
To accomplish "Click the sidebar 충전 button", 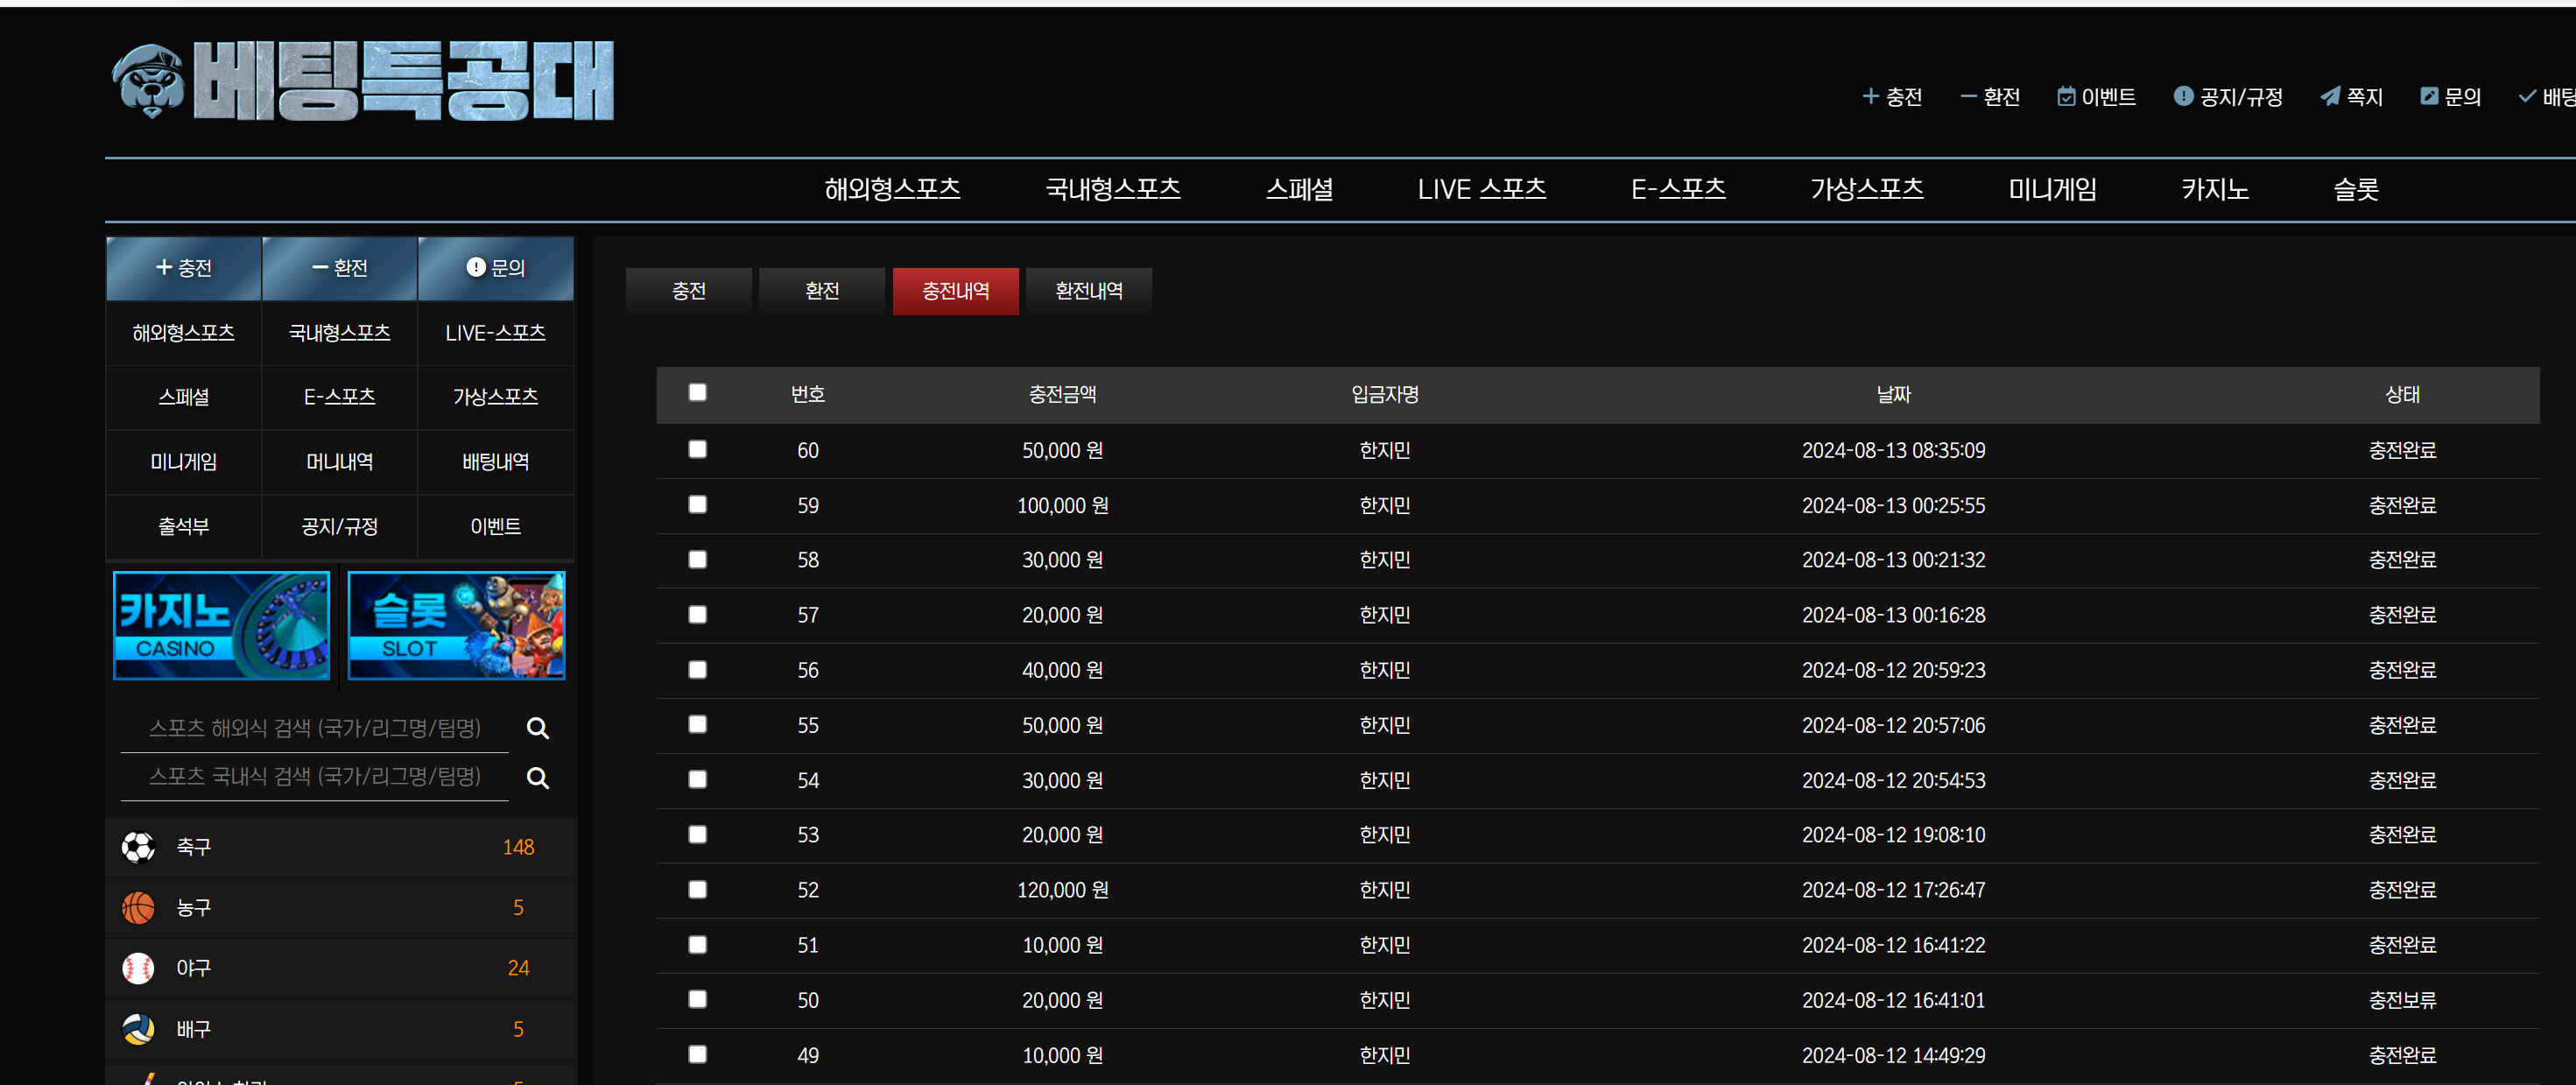I will click(184, 268).
